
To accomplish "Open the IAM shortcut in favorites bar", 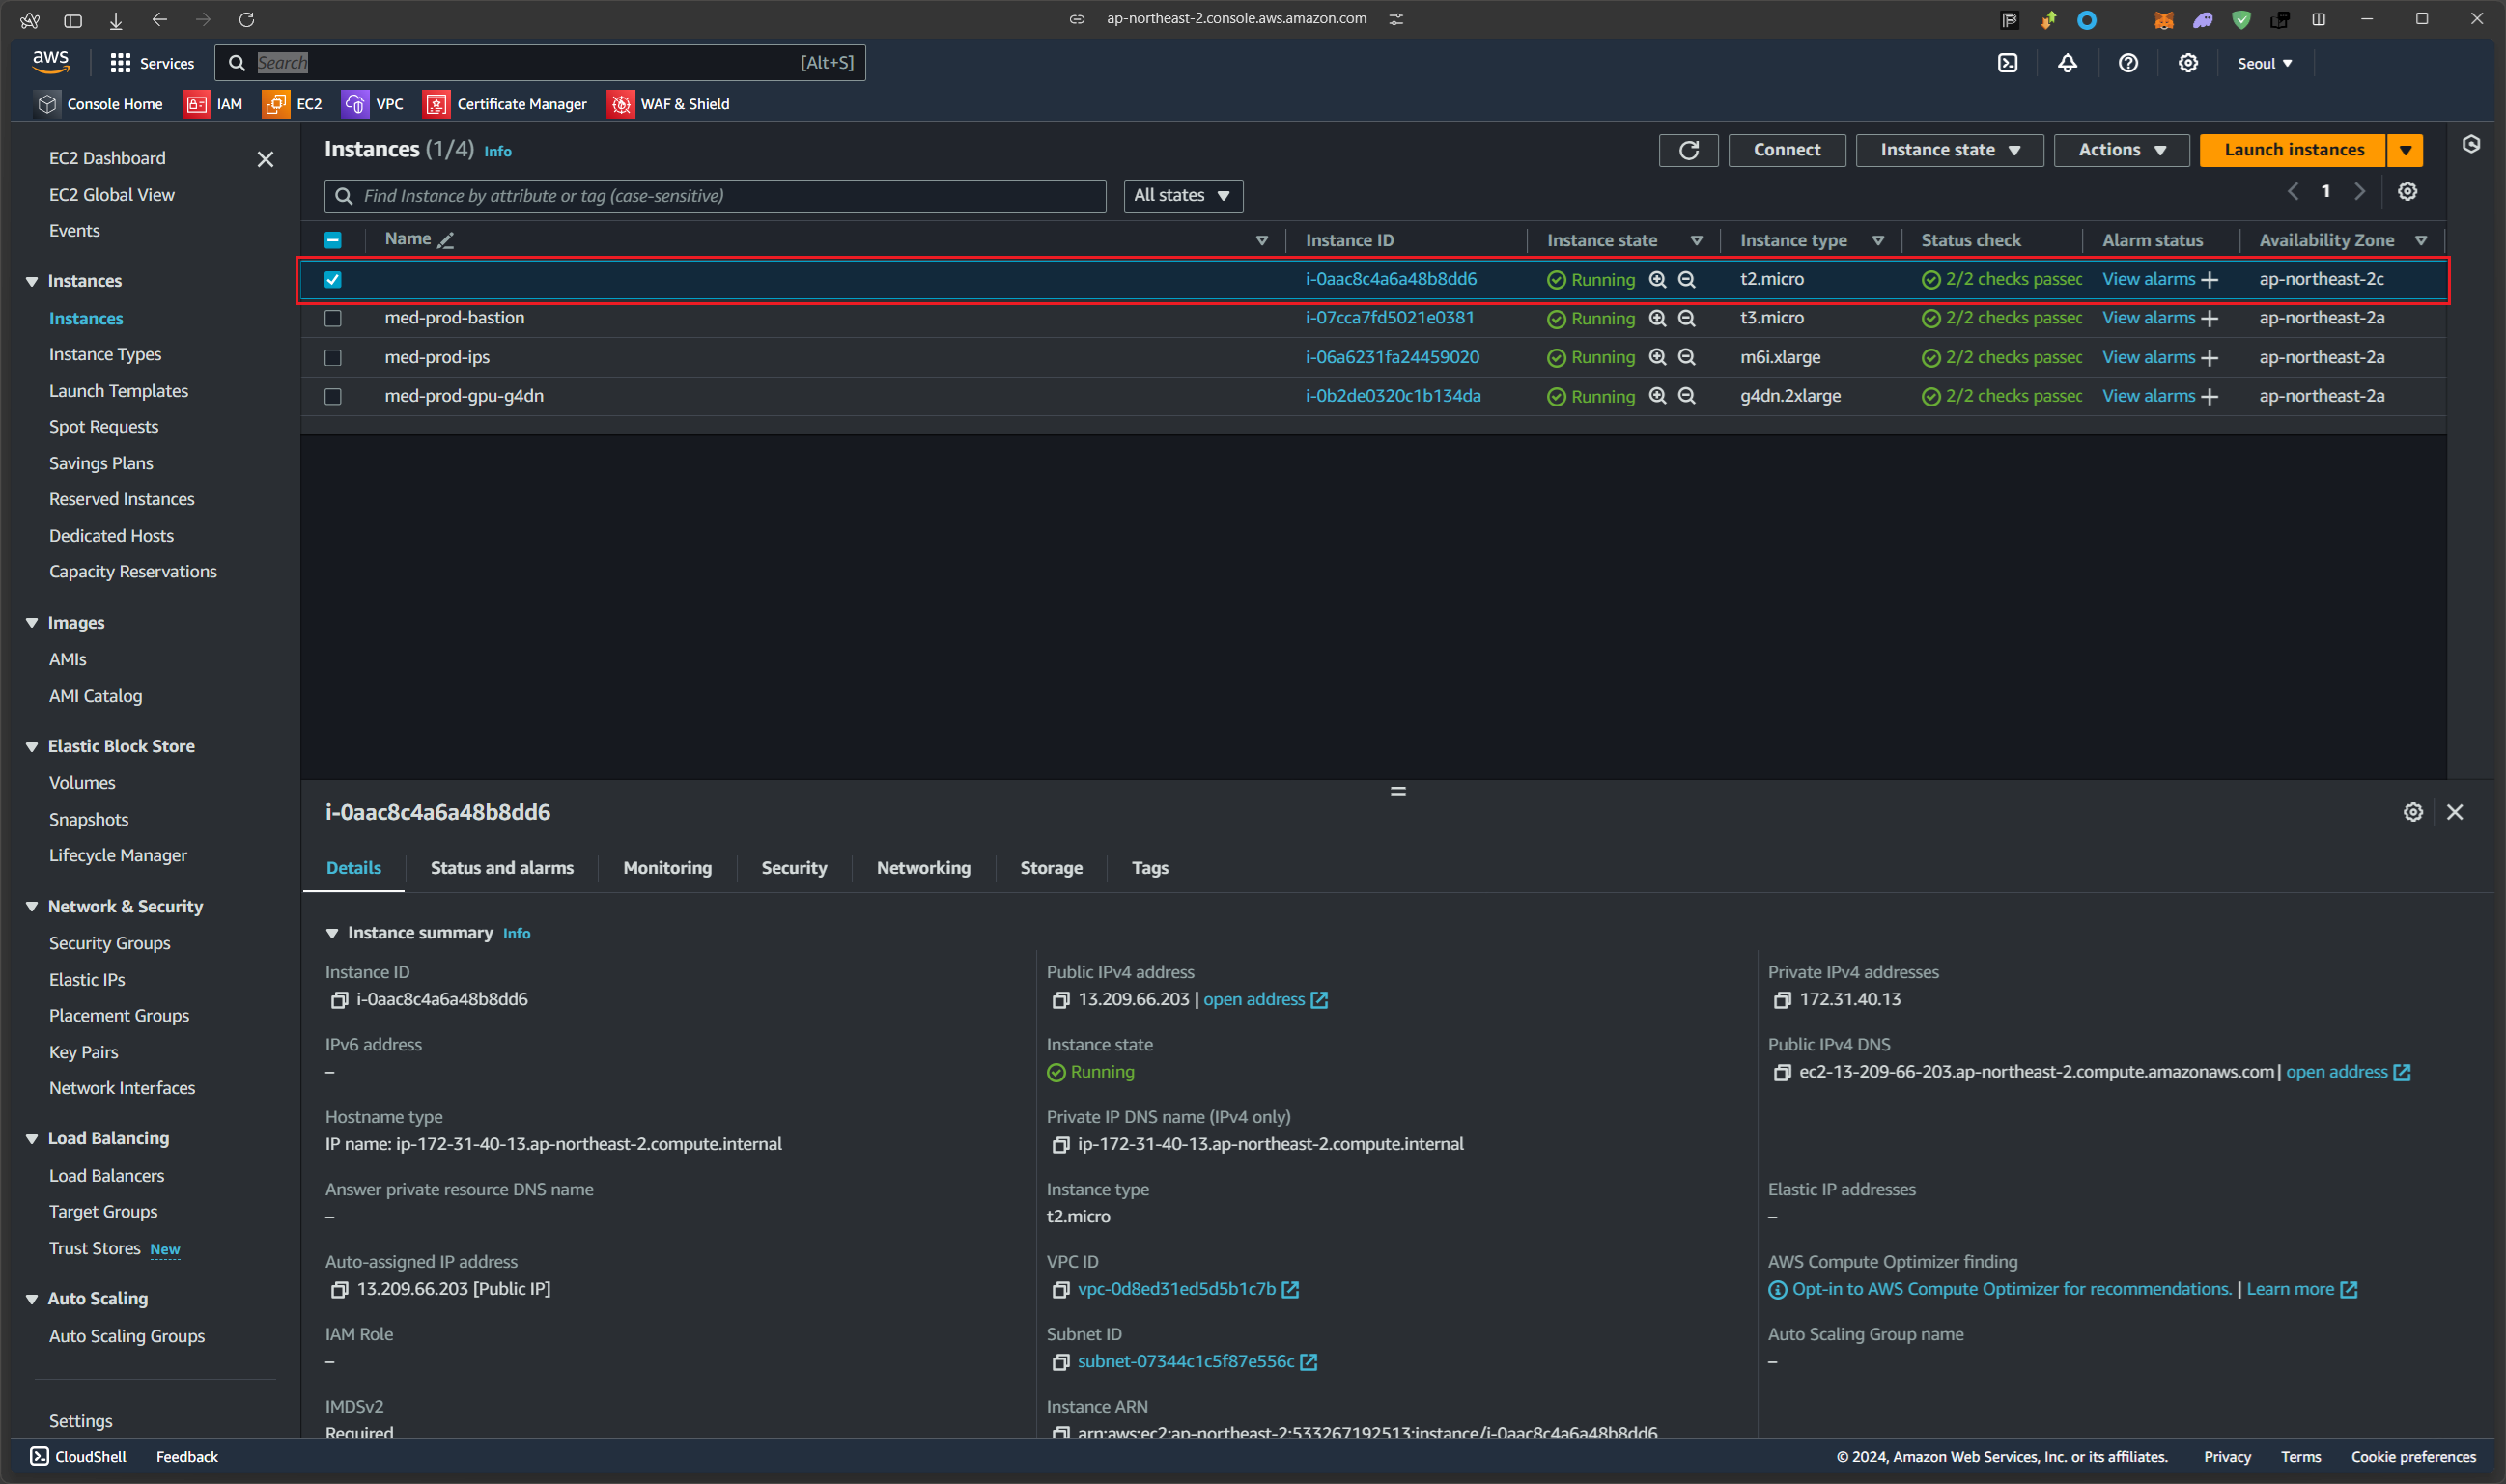I will tap(213, 104).
